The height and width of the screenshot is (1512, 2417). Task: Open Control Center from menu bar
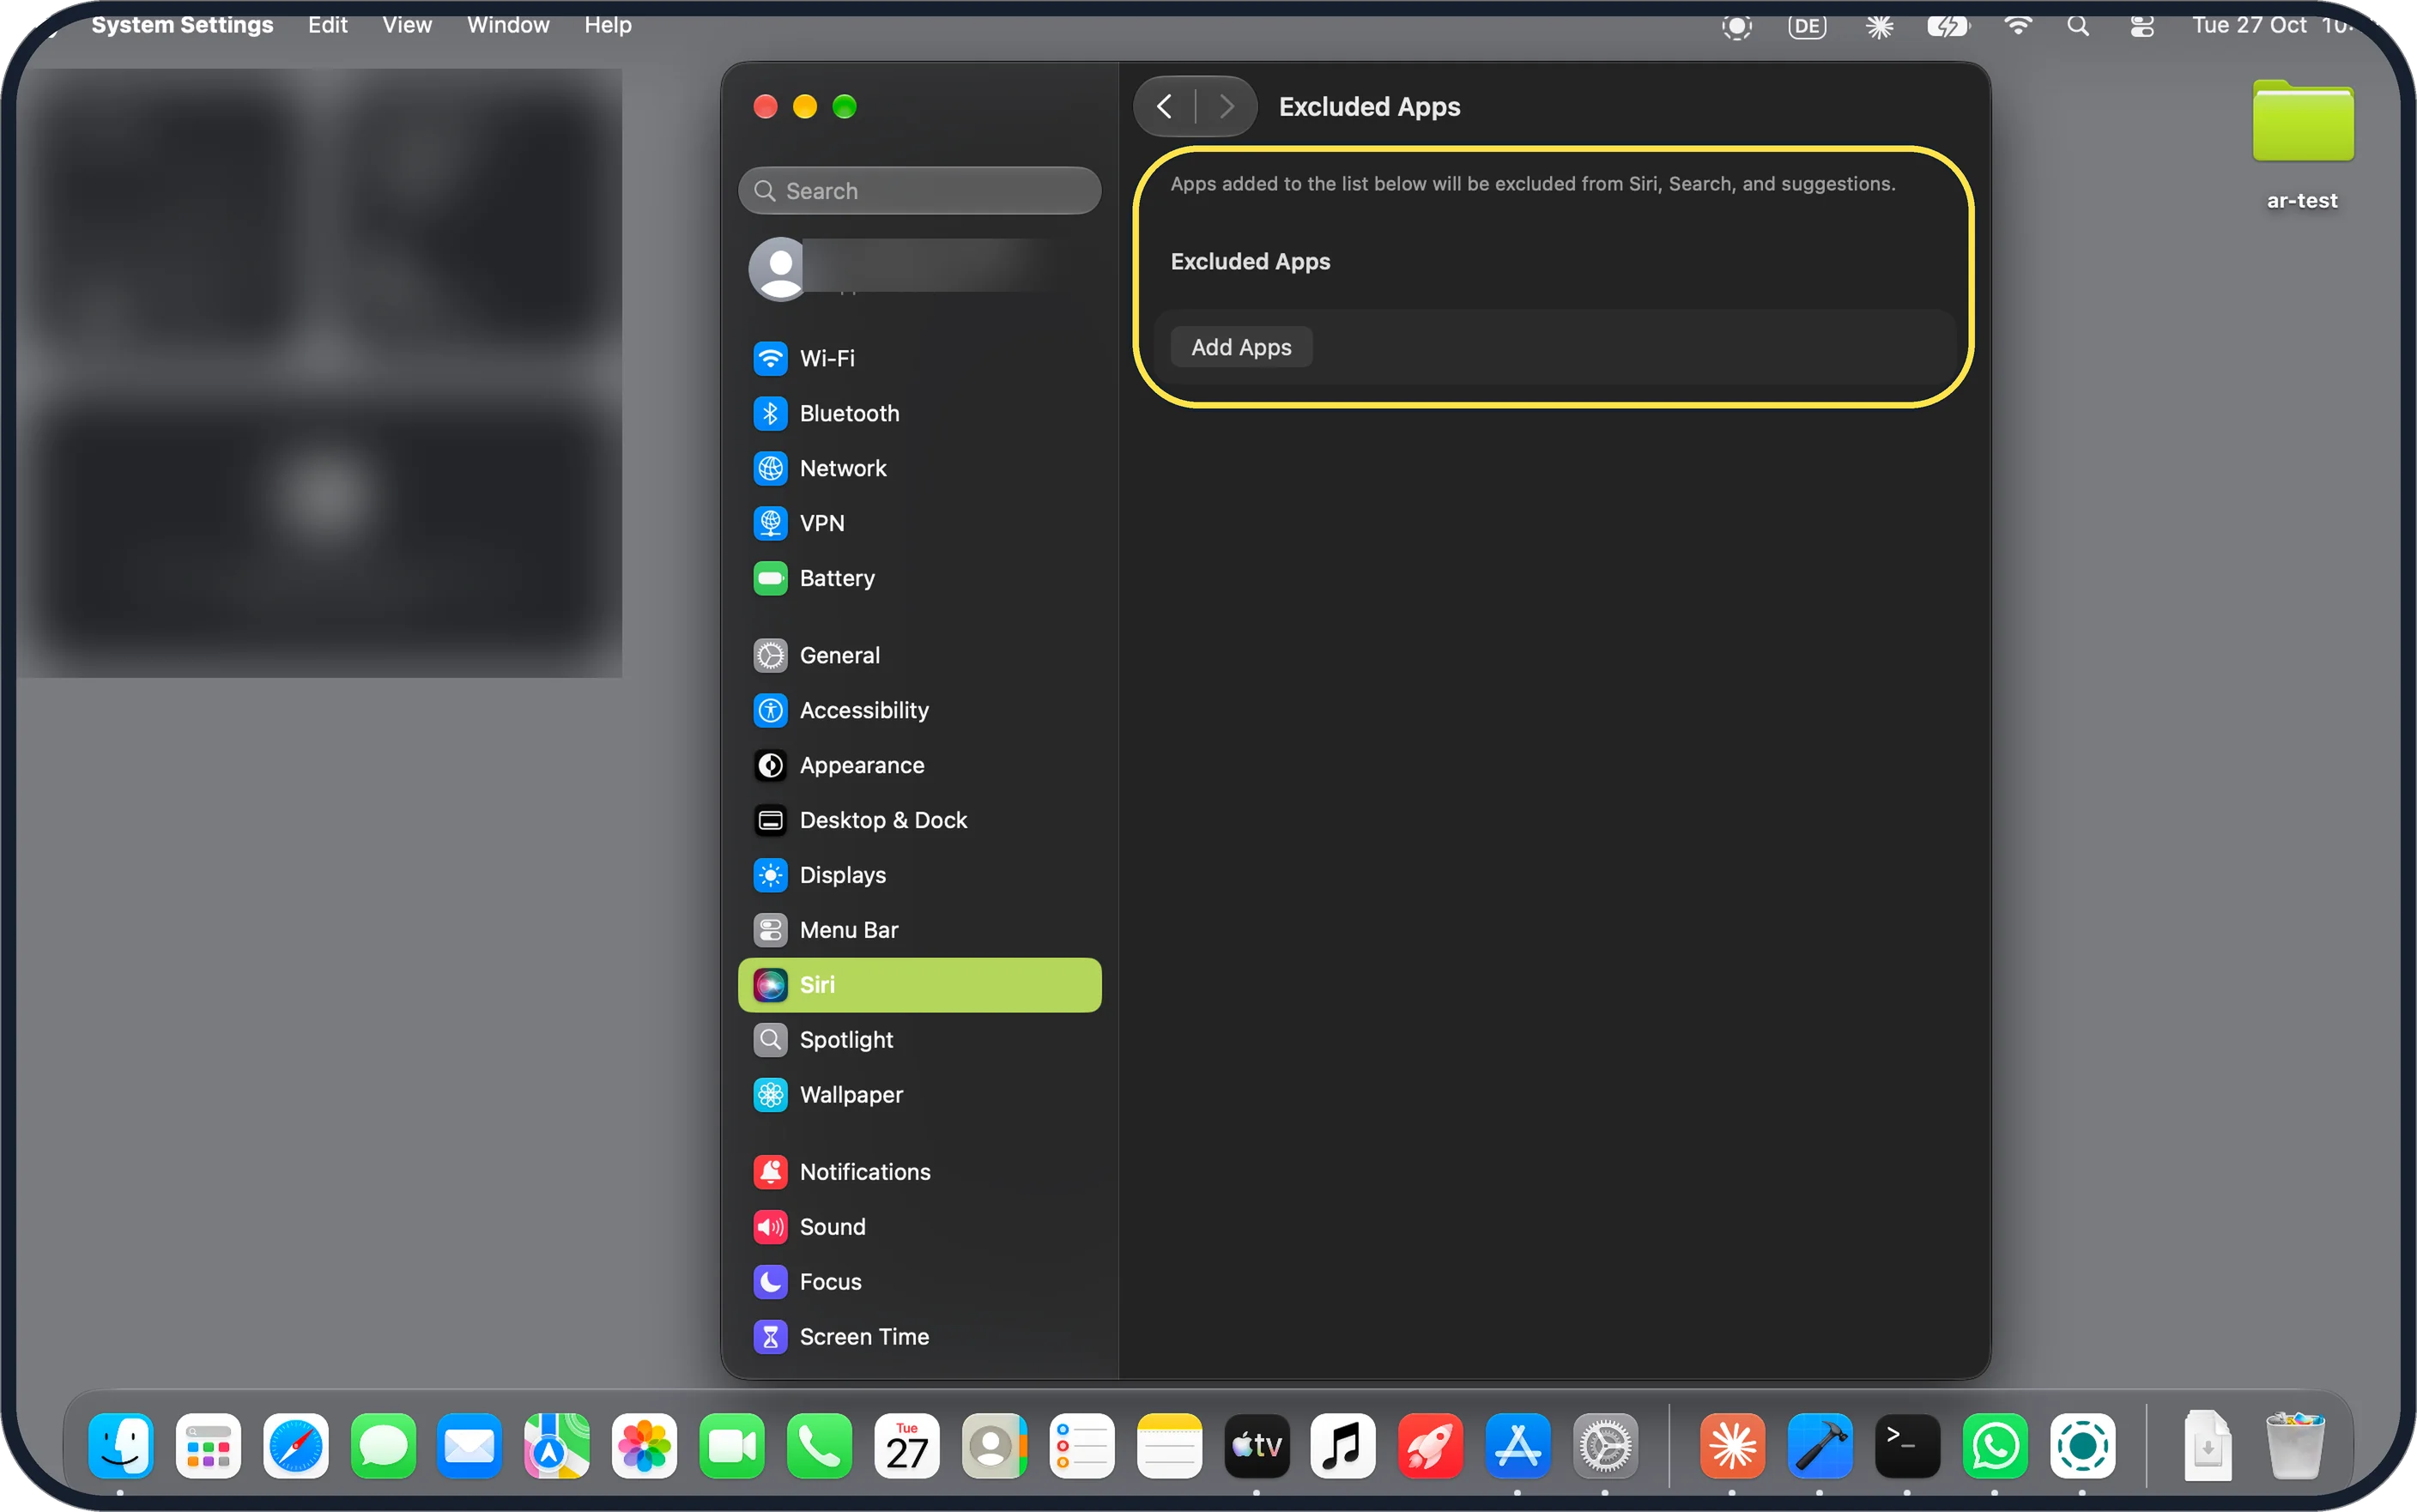pos(2141,26)
